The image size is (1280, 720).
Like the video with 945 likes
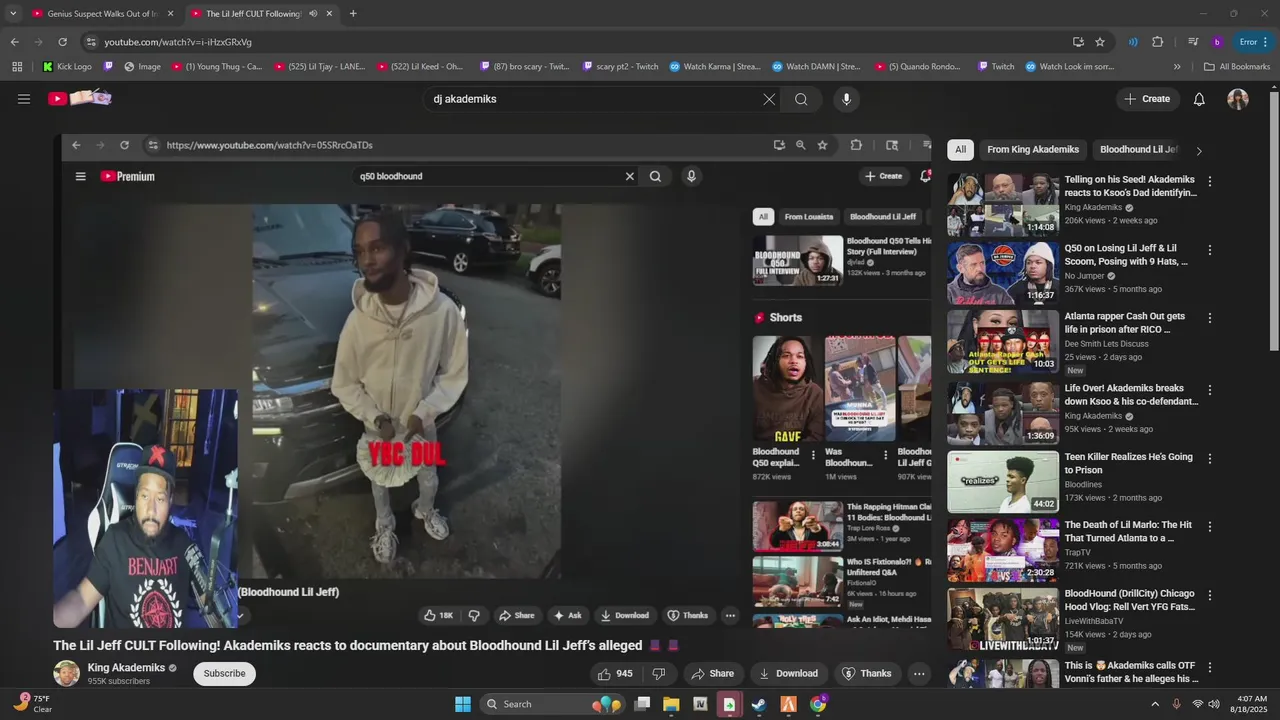pos(615,674)
